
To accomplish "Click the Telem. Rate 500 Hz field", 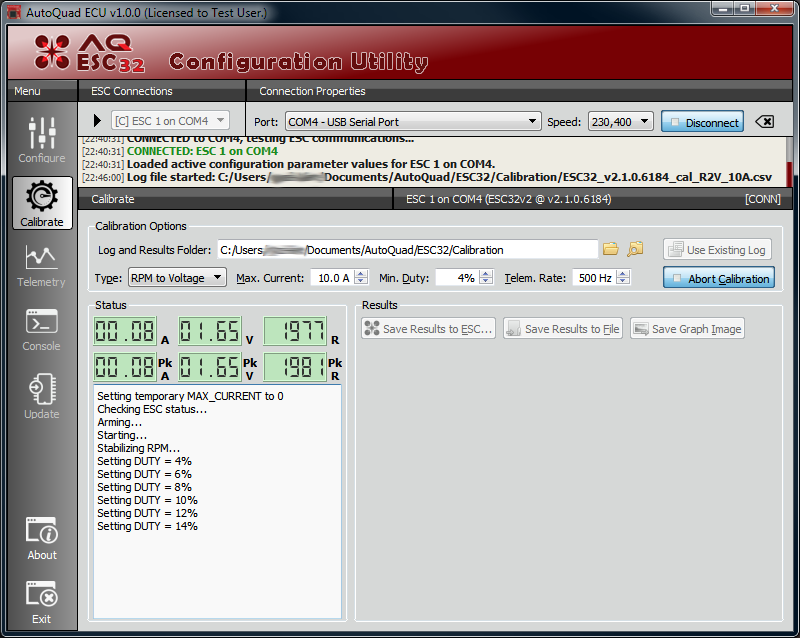I will point(595,278).
